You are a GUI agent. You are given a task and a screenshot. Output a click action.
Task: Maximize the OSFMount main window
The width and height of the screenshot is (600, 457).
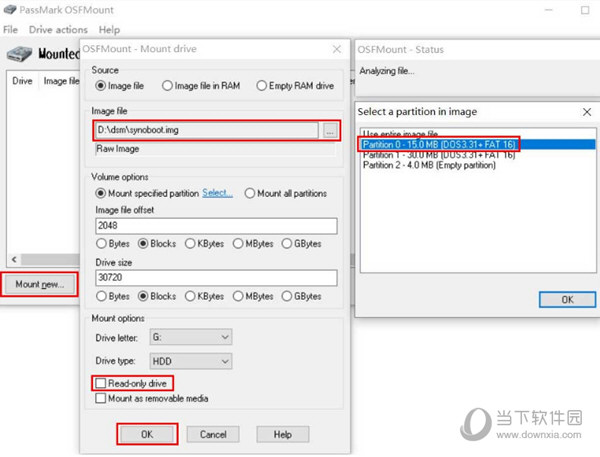pos(585,10)
